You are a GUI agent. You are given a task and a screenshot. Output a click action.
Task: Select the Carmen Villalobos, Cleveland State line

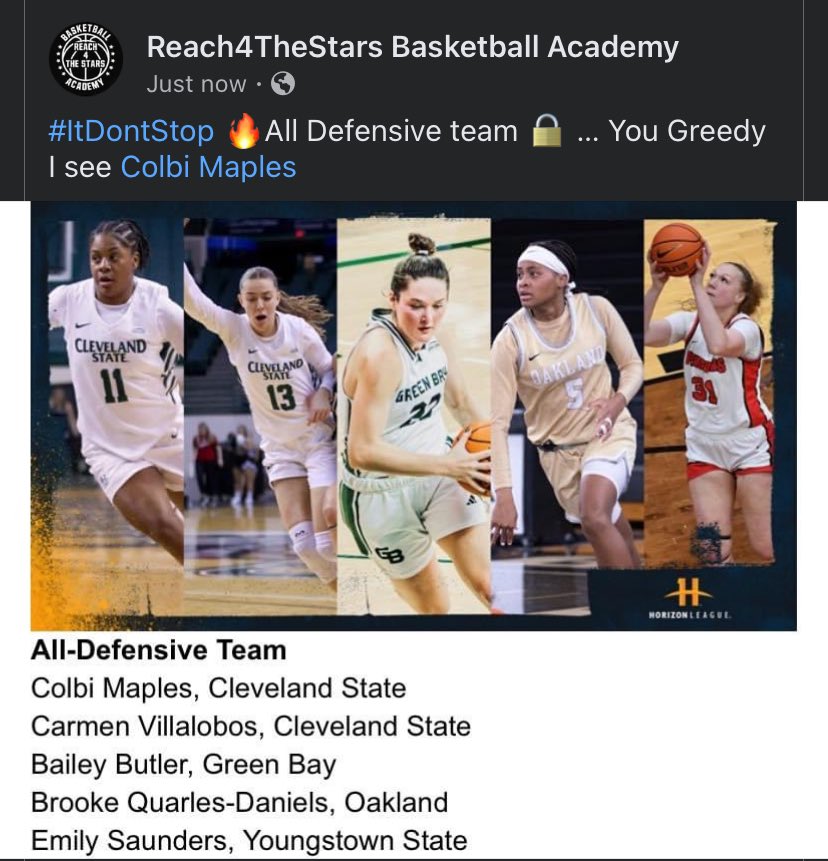coord(251,726)
